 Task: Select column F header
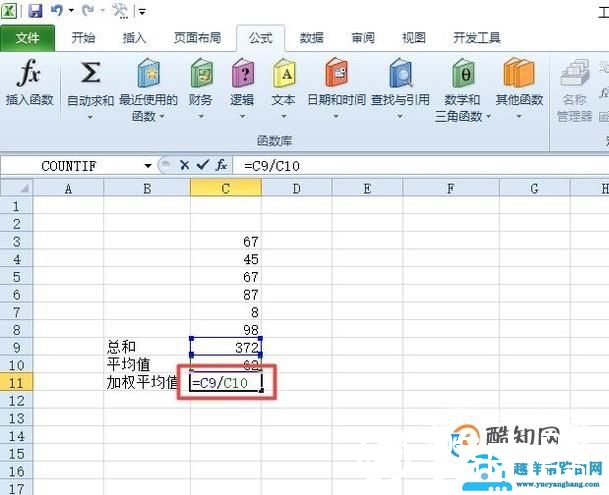[x=451, y=188]
